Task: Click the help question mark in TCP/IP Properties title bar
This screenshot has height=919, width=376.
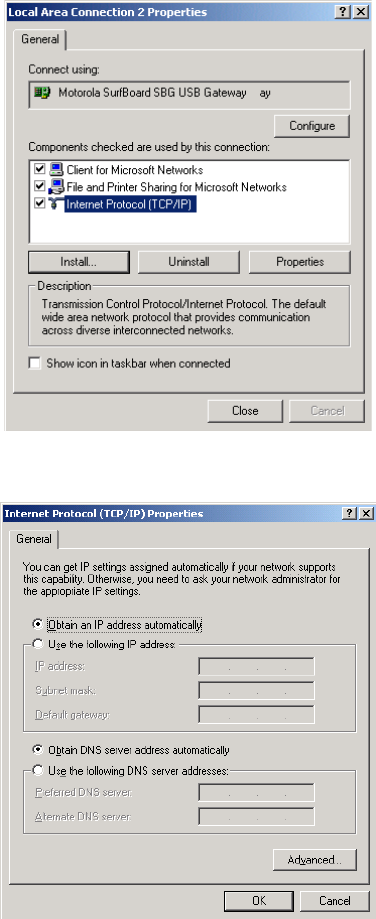Action: [350, 513]
